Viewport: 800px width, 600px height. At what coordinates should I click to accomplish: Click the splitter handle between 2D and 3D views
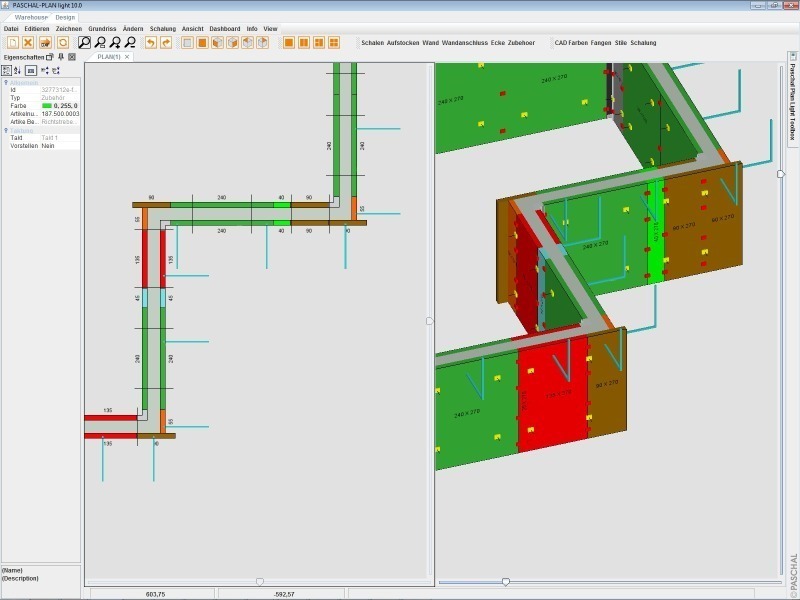tap(430, 321)
